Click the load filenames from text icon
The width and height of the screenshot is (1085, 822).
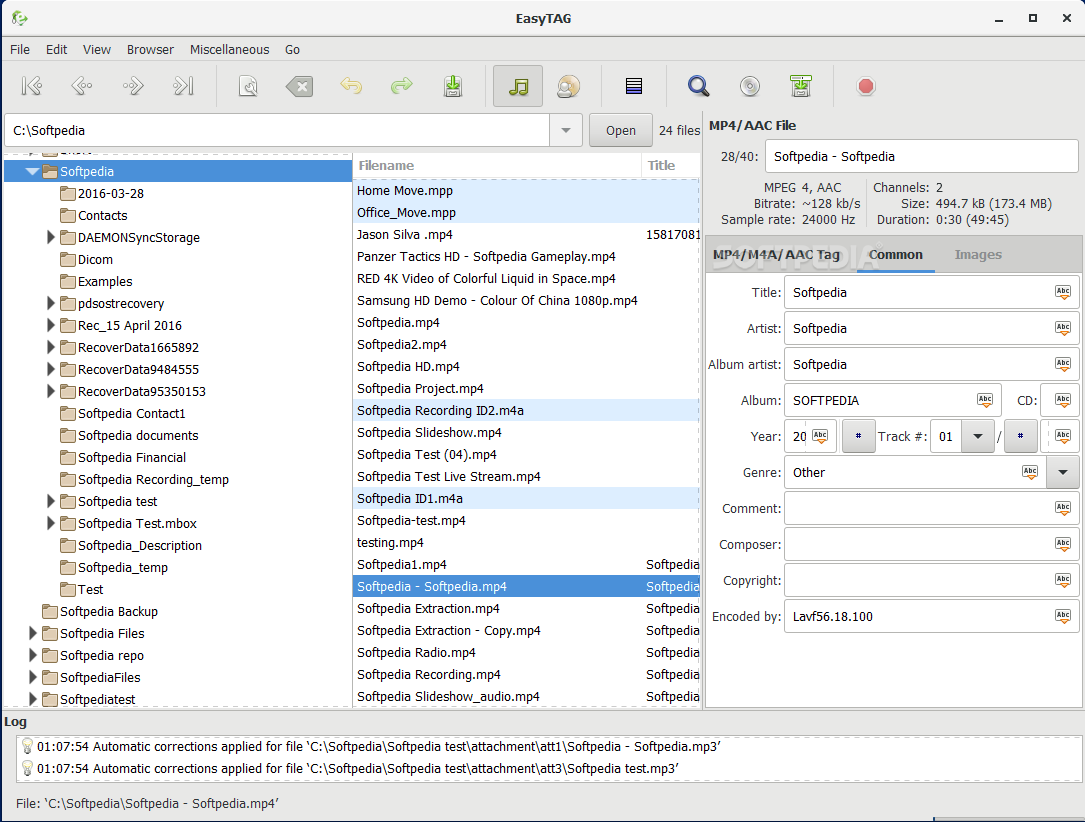point(801,86)
